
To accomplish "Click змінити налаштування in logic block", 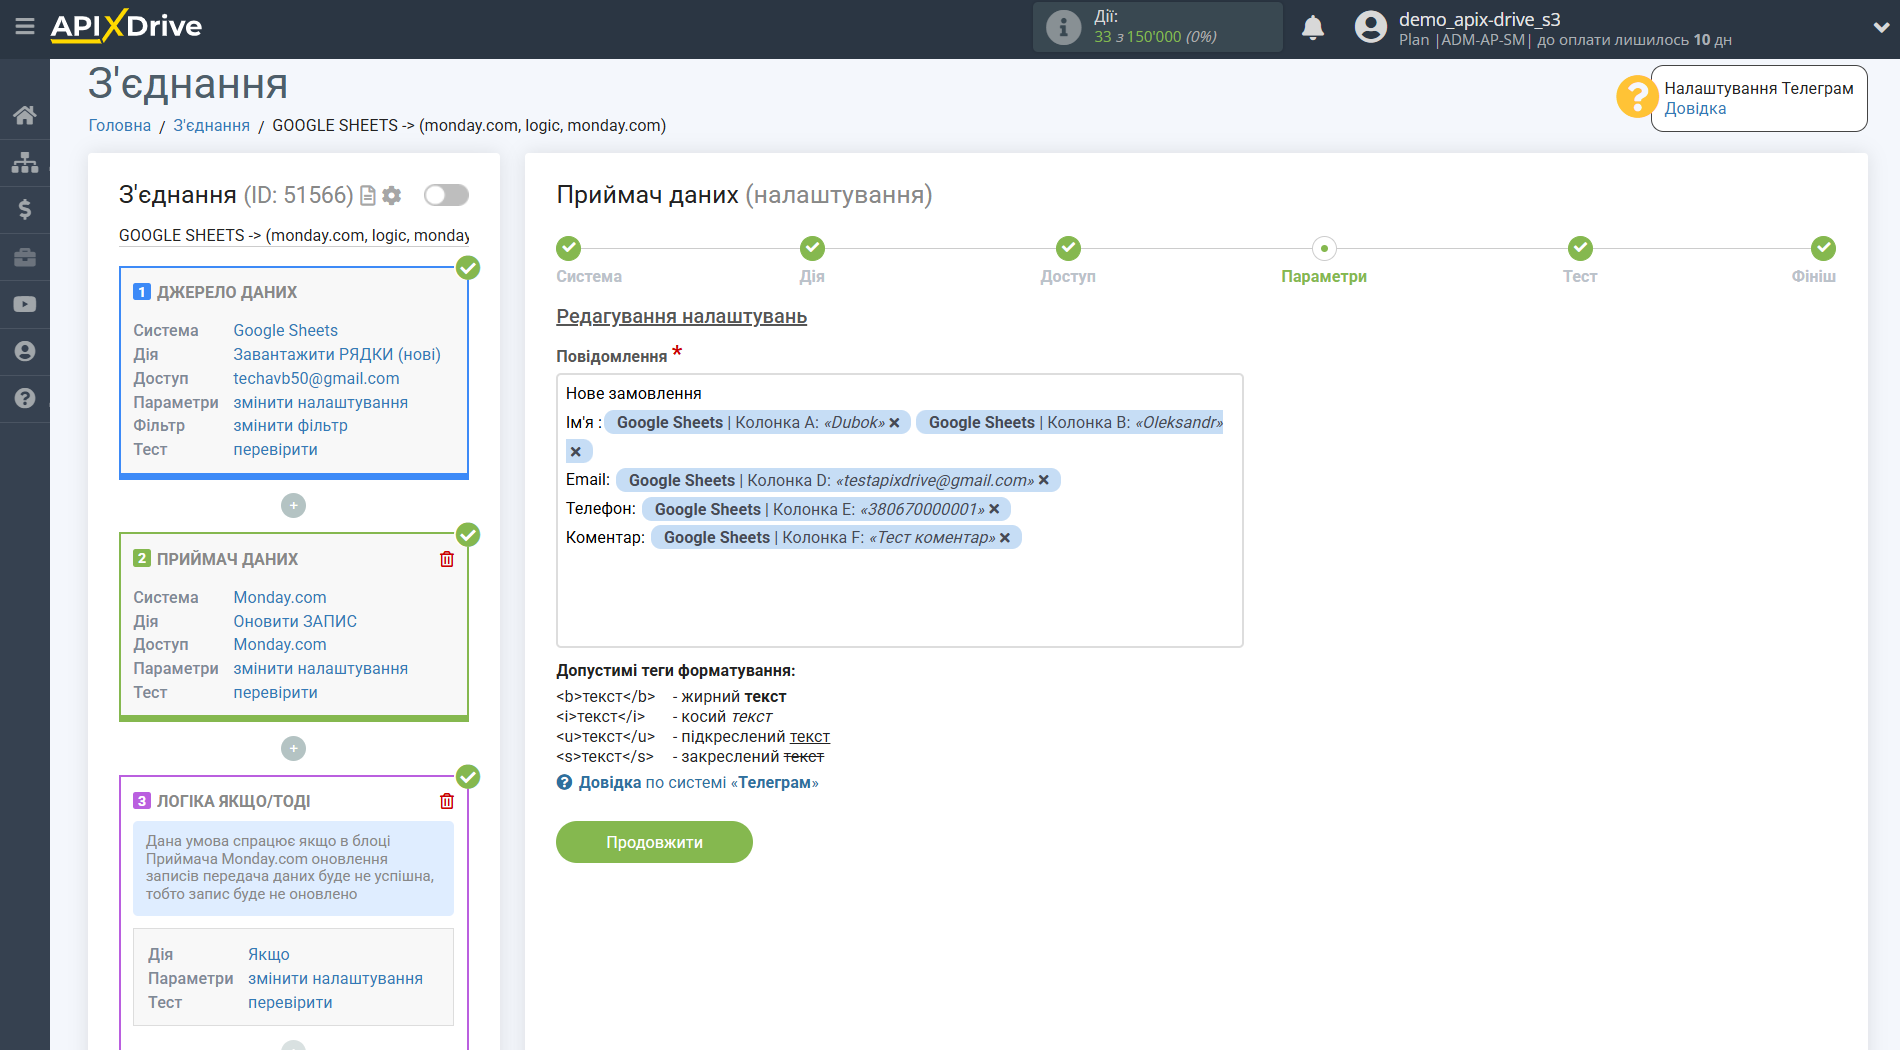I will [x=335, y=979].
